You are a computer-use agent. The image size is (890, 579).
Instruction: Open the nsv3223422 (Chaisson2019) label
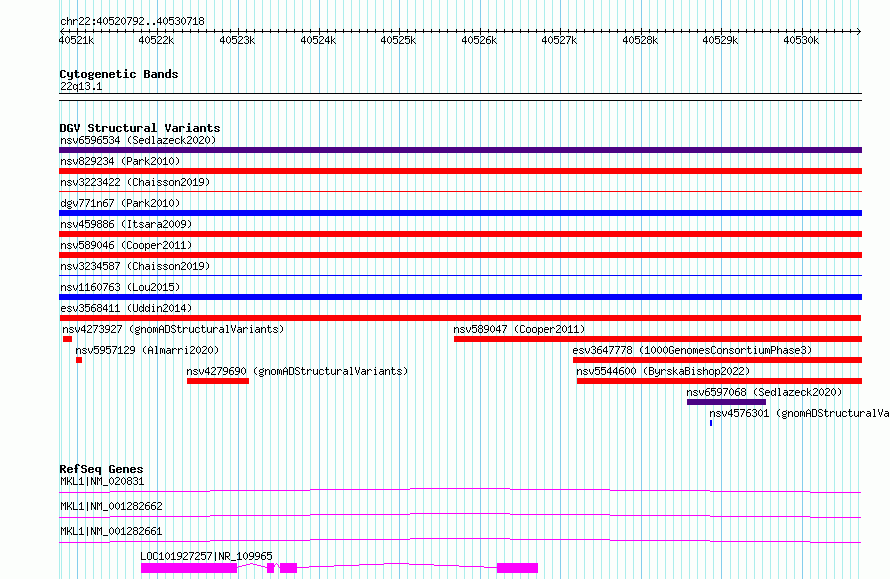tap(135, 182)
